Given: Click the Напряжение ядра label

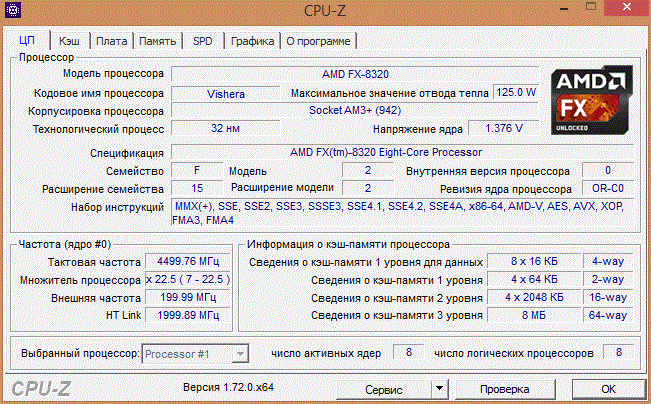Looking at the screenshot, I should [x=418, y=129].
